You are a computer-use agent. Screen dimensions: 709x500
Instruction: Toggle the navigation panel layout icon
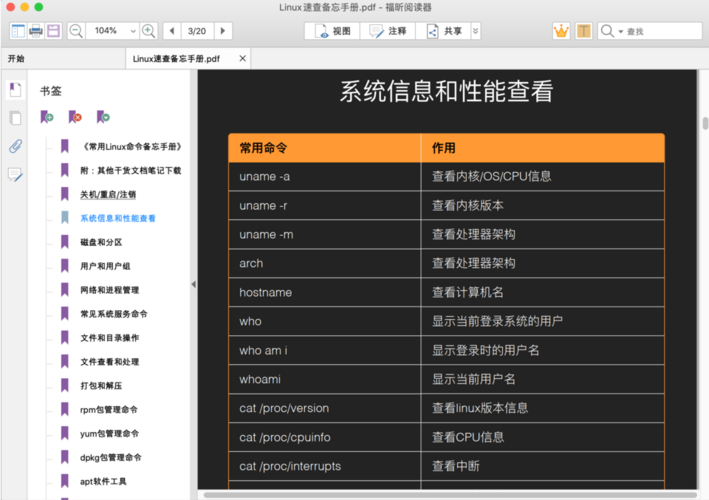tap(18, 31)
